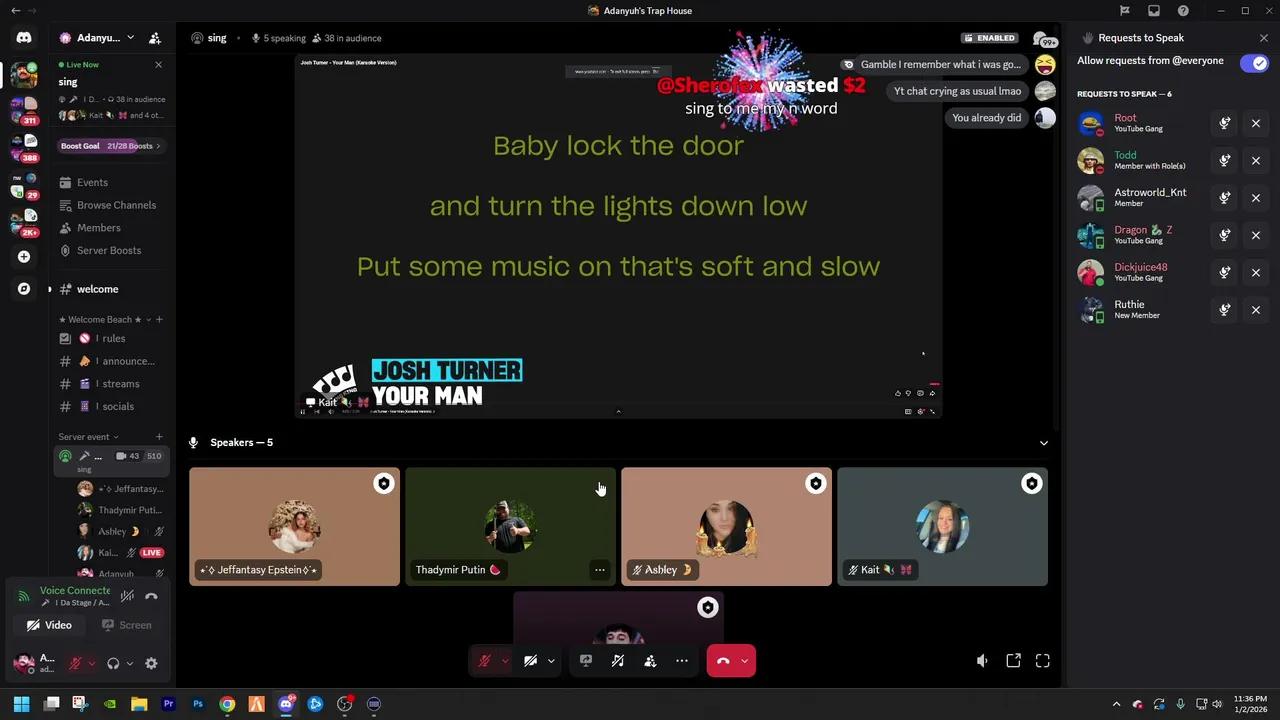Select Jeffantasy Epstein's speaker tile
Image resolution: width=1280 pixels, height=720 pixels.
point(294,527)
